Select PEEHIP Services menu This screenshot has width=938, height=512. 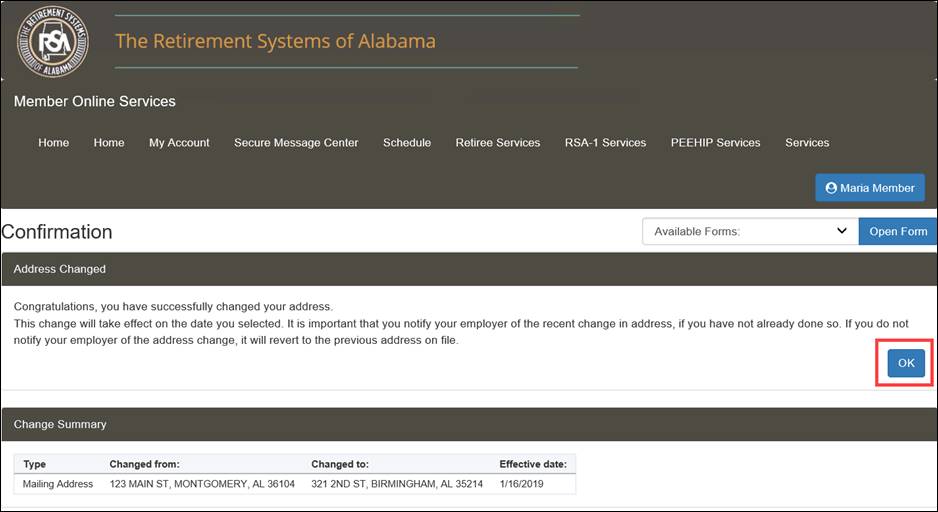(x=715, y=143)
